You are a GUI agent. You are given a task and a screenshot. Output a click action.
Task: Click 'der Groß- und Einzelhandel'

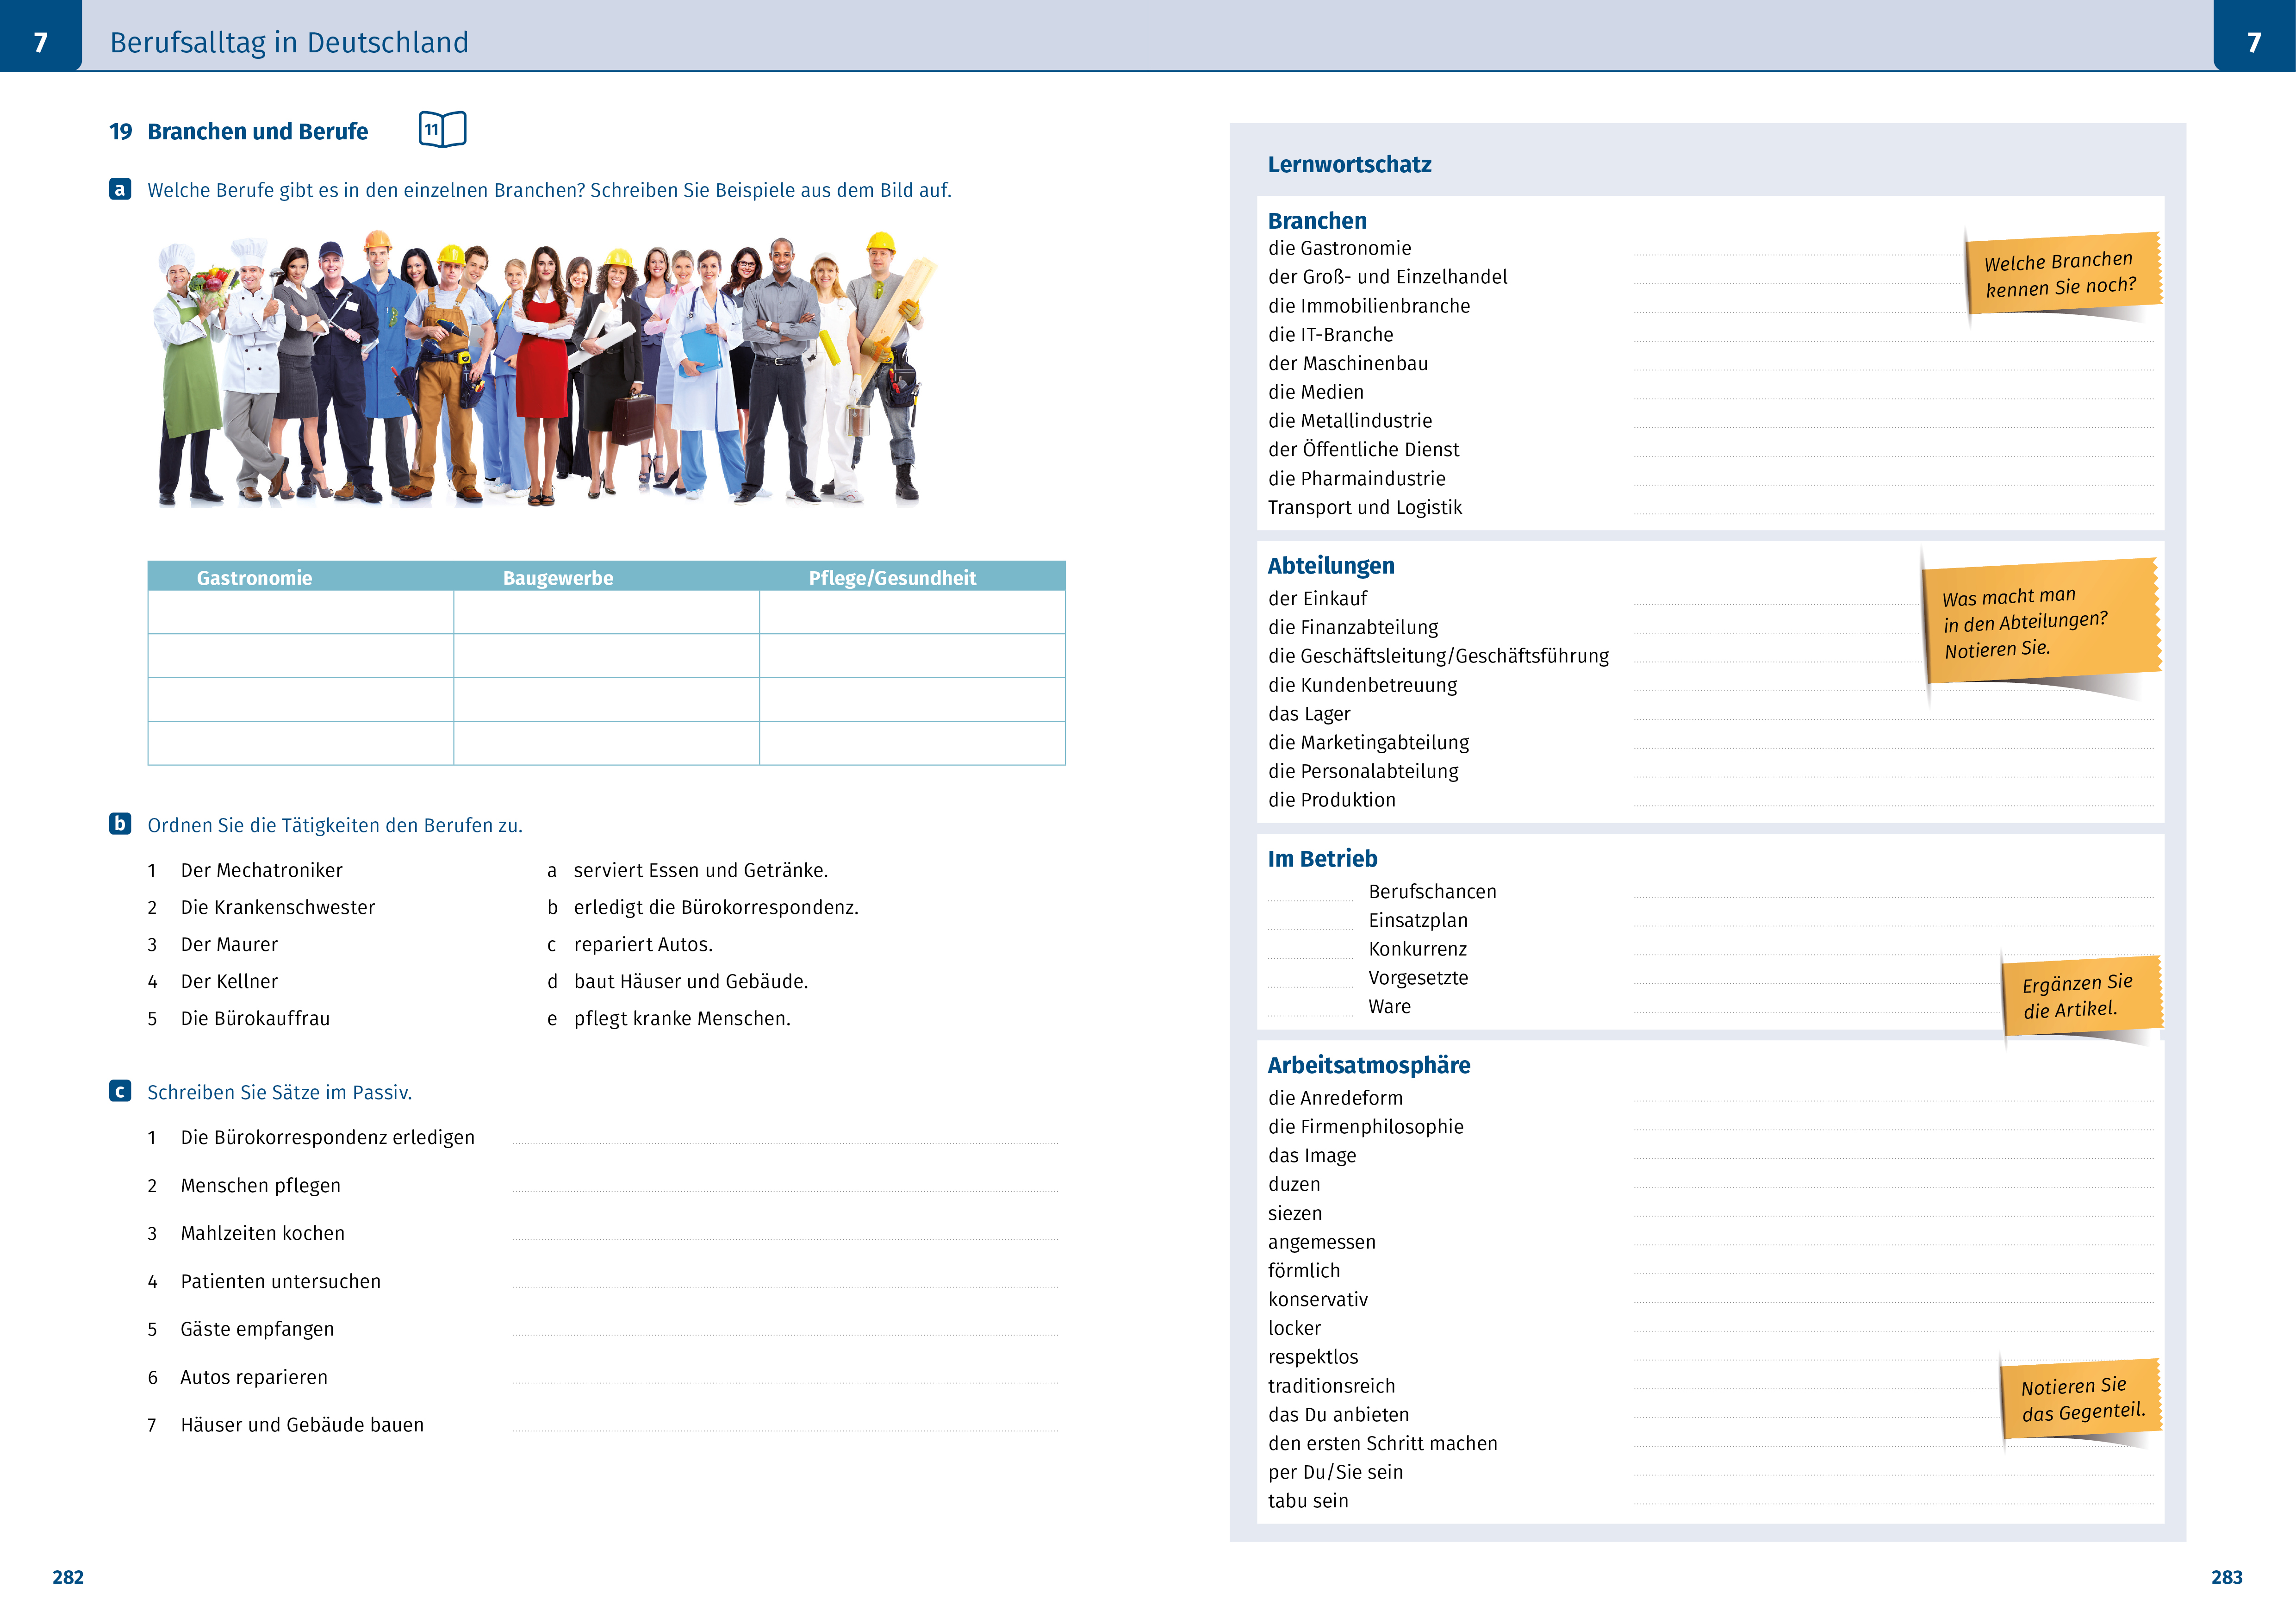click(1387, 277)
